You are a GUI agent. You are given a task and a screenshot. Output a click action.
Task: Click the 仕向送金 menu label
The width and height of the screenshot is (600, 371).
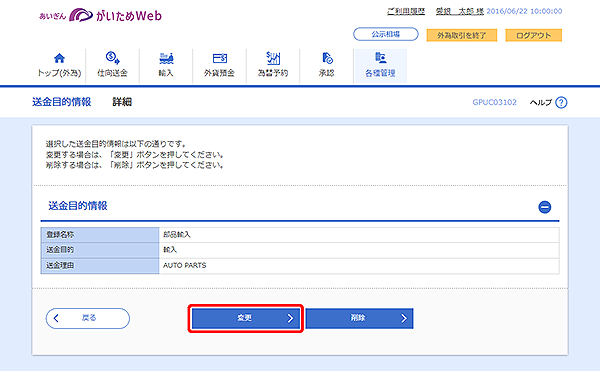click(x=112, y=73)
